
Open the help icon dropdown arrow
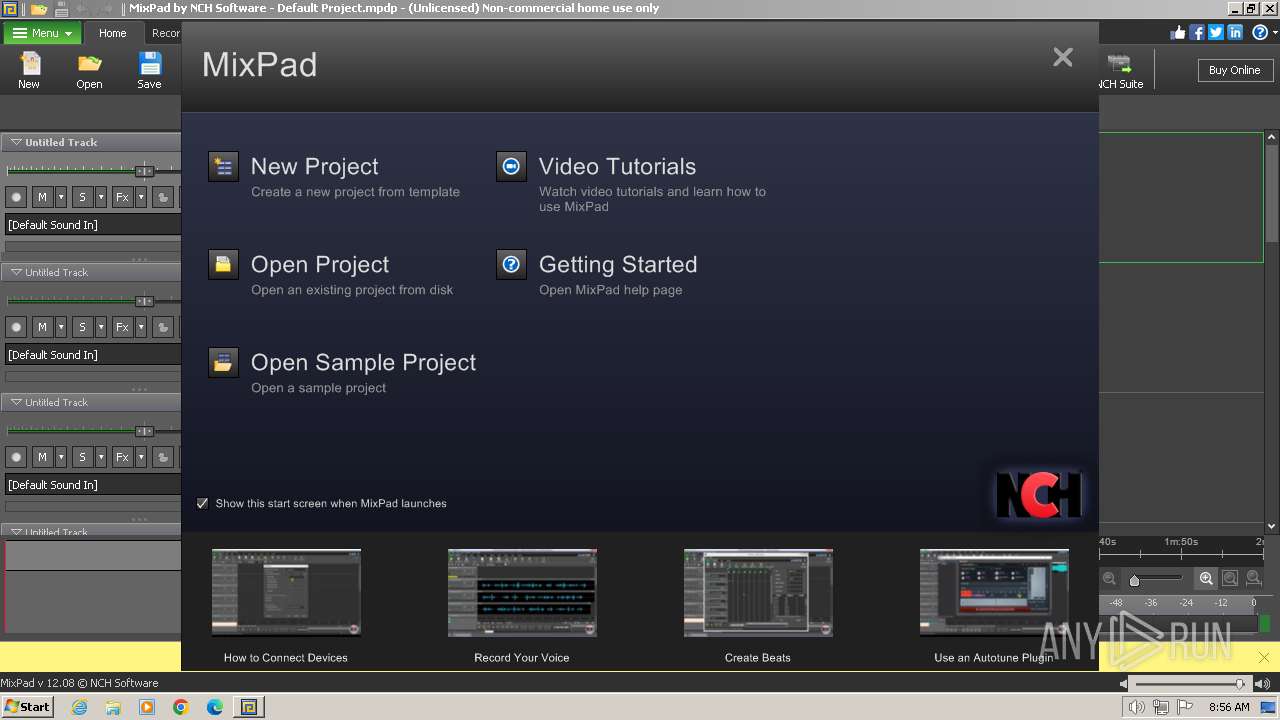[1273, 33]
